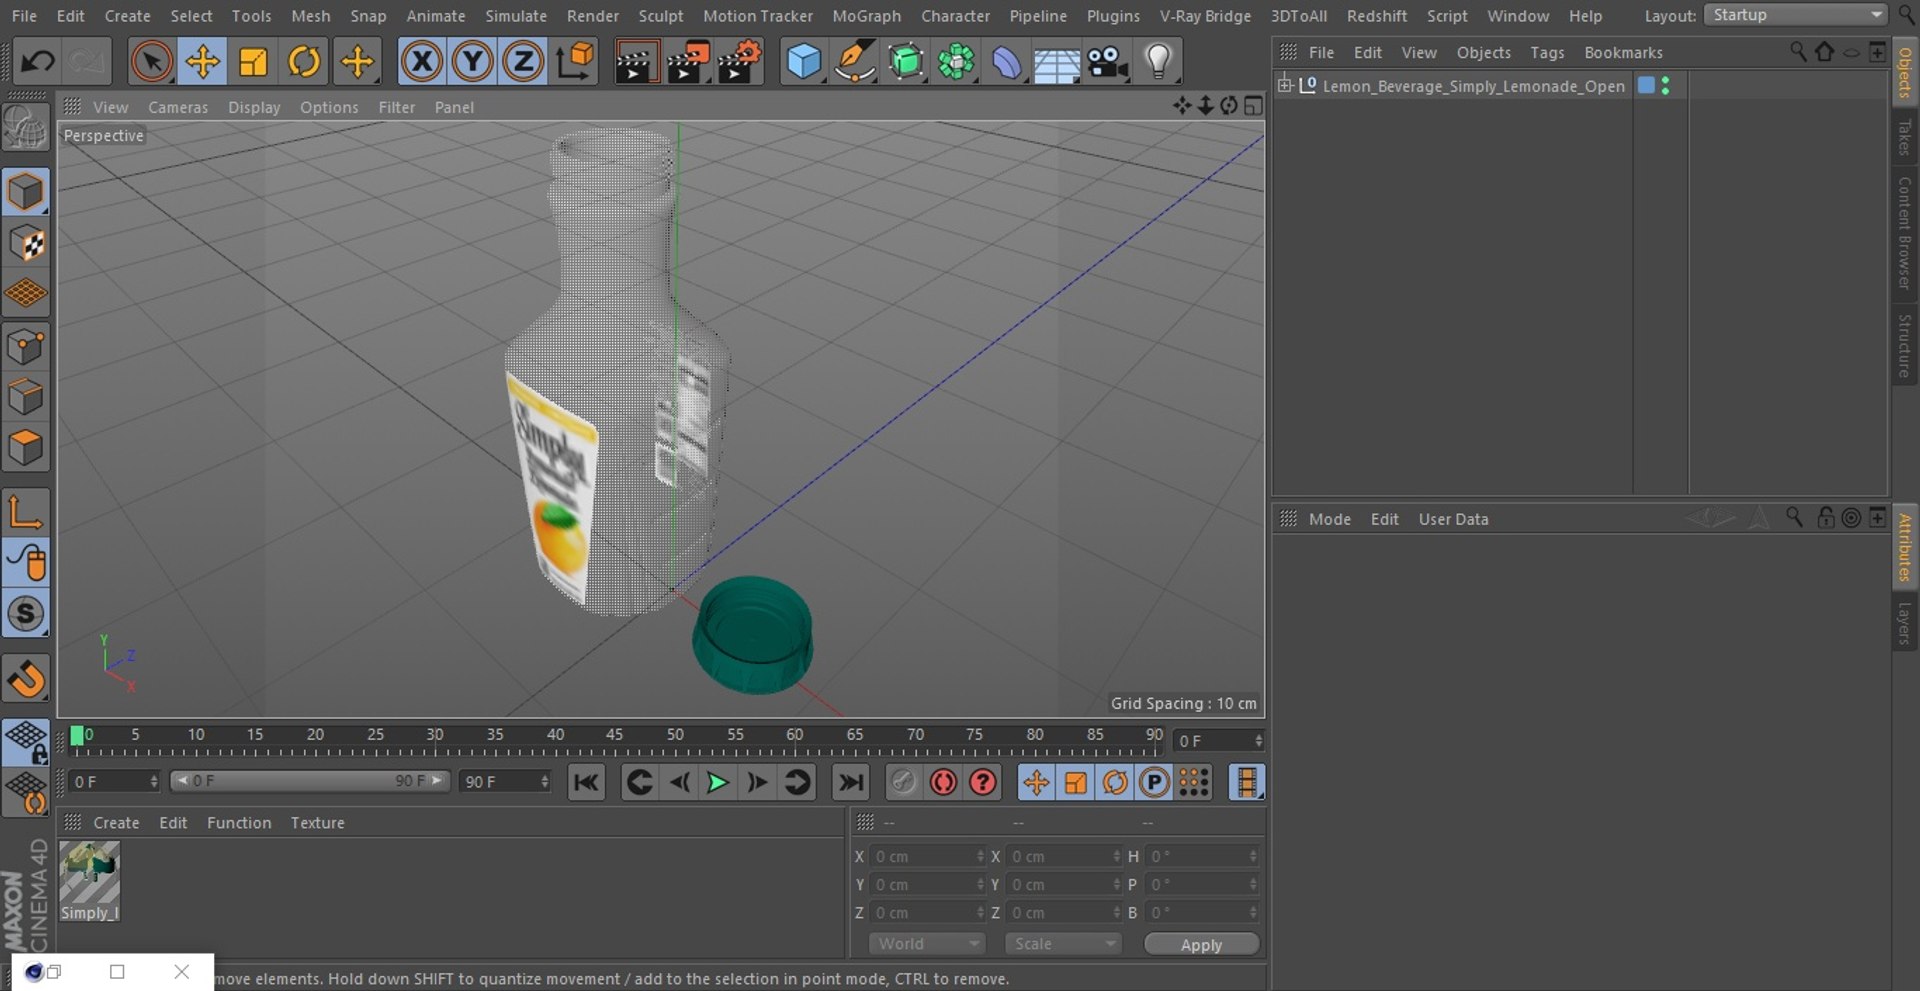Screen dimensions: 1920x991
Task: Click Attributes Mode menu
Action: [1329, 519]
